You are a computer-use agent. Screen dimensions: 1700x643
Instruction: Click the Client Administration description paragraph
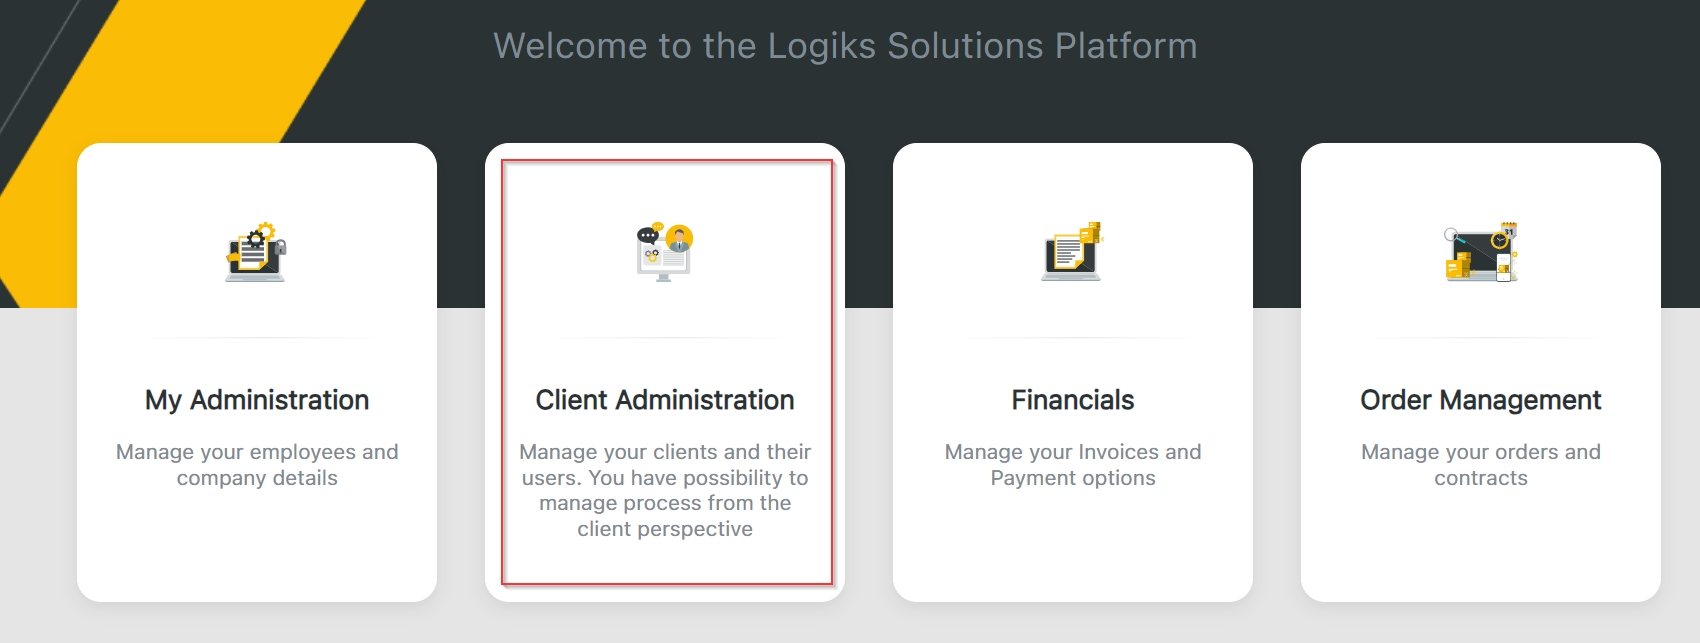[665, 490]
